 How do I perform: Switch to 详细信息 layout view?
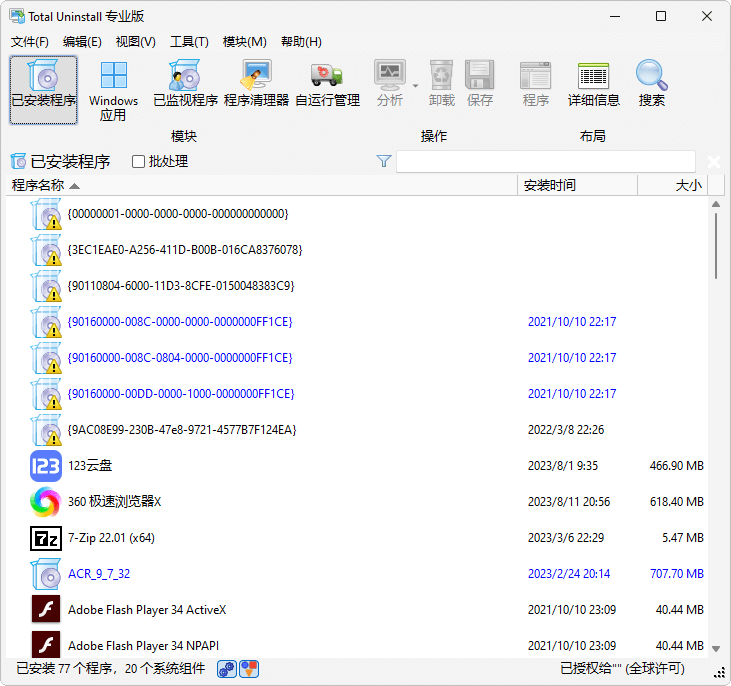click(x=593, y=83)
